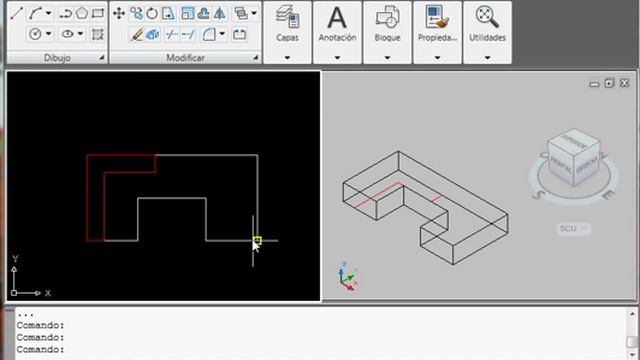The image size is (640, 360).
Task: Click the Modificar panel corner launcher arrow
Action: (256, 58)
